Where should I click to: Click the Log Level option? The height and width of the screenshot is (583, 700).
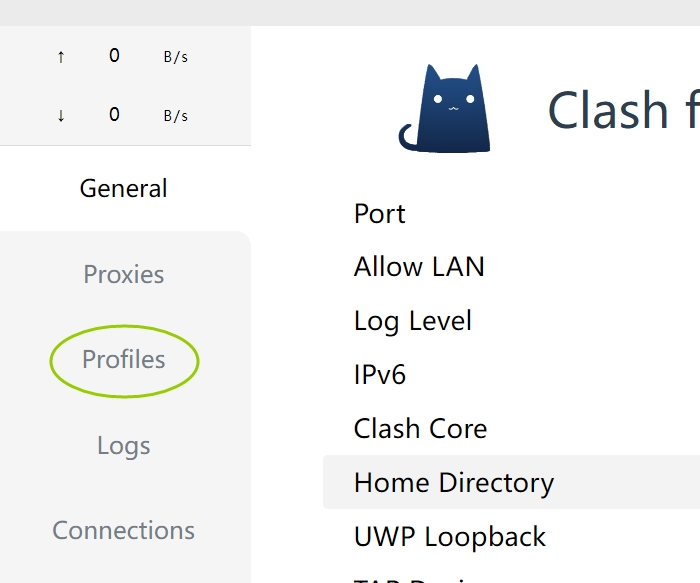pyautogui.click(x=413, y=321)
